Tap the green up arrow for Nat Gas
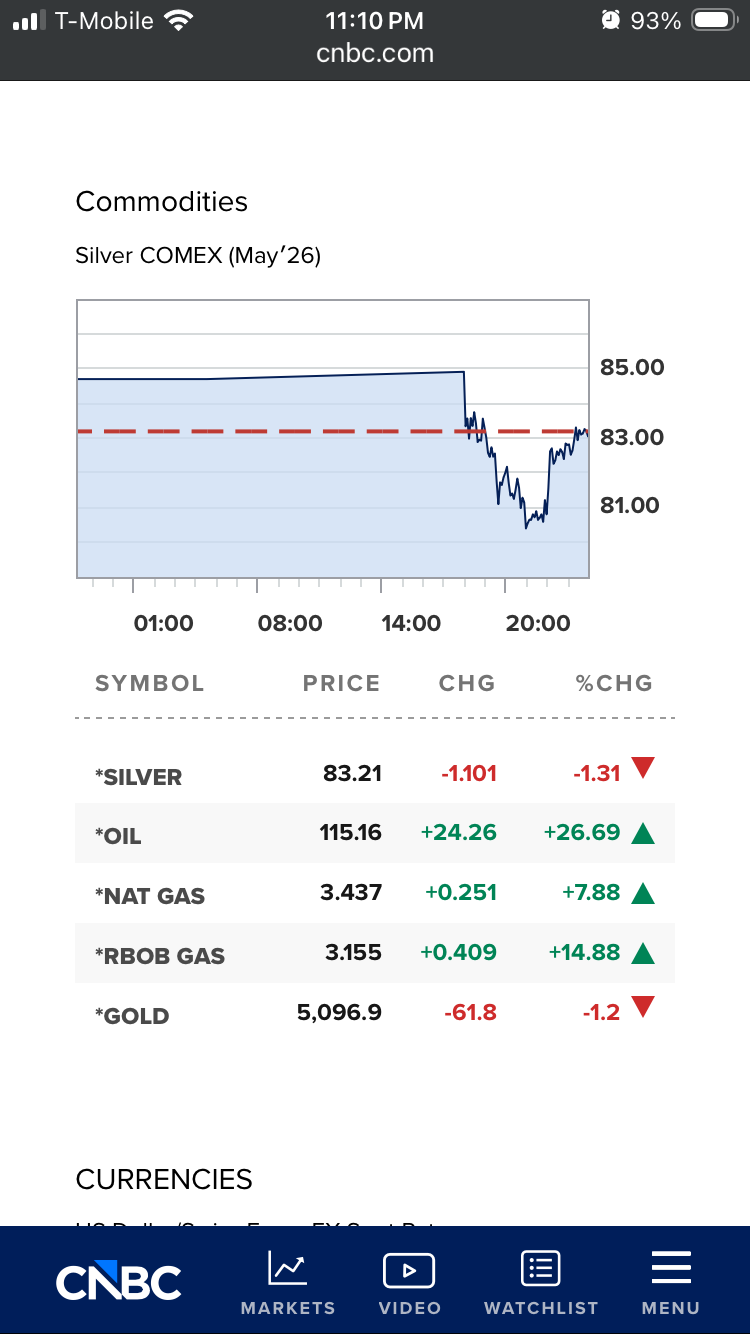 click(x=643, y=893)
